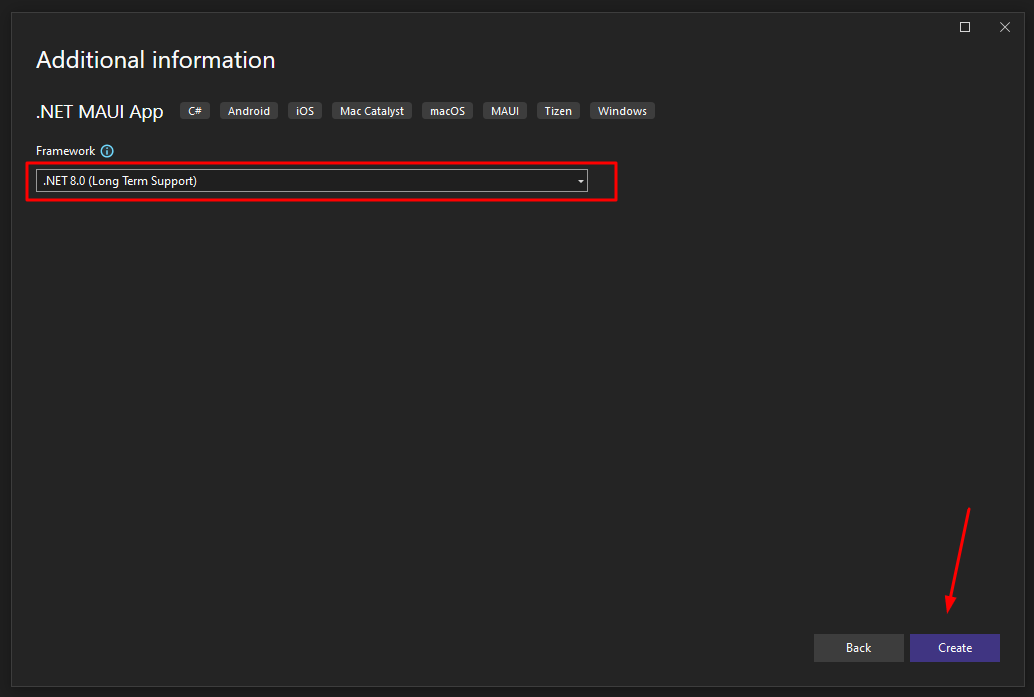Click the Tizen tag
The height and width of the screenshot is (697, 1034).
click(558, 111)
